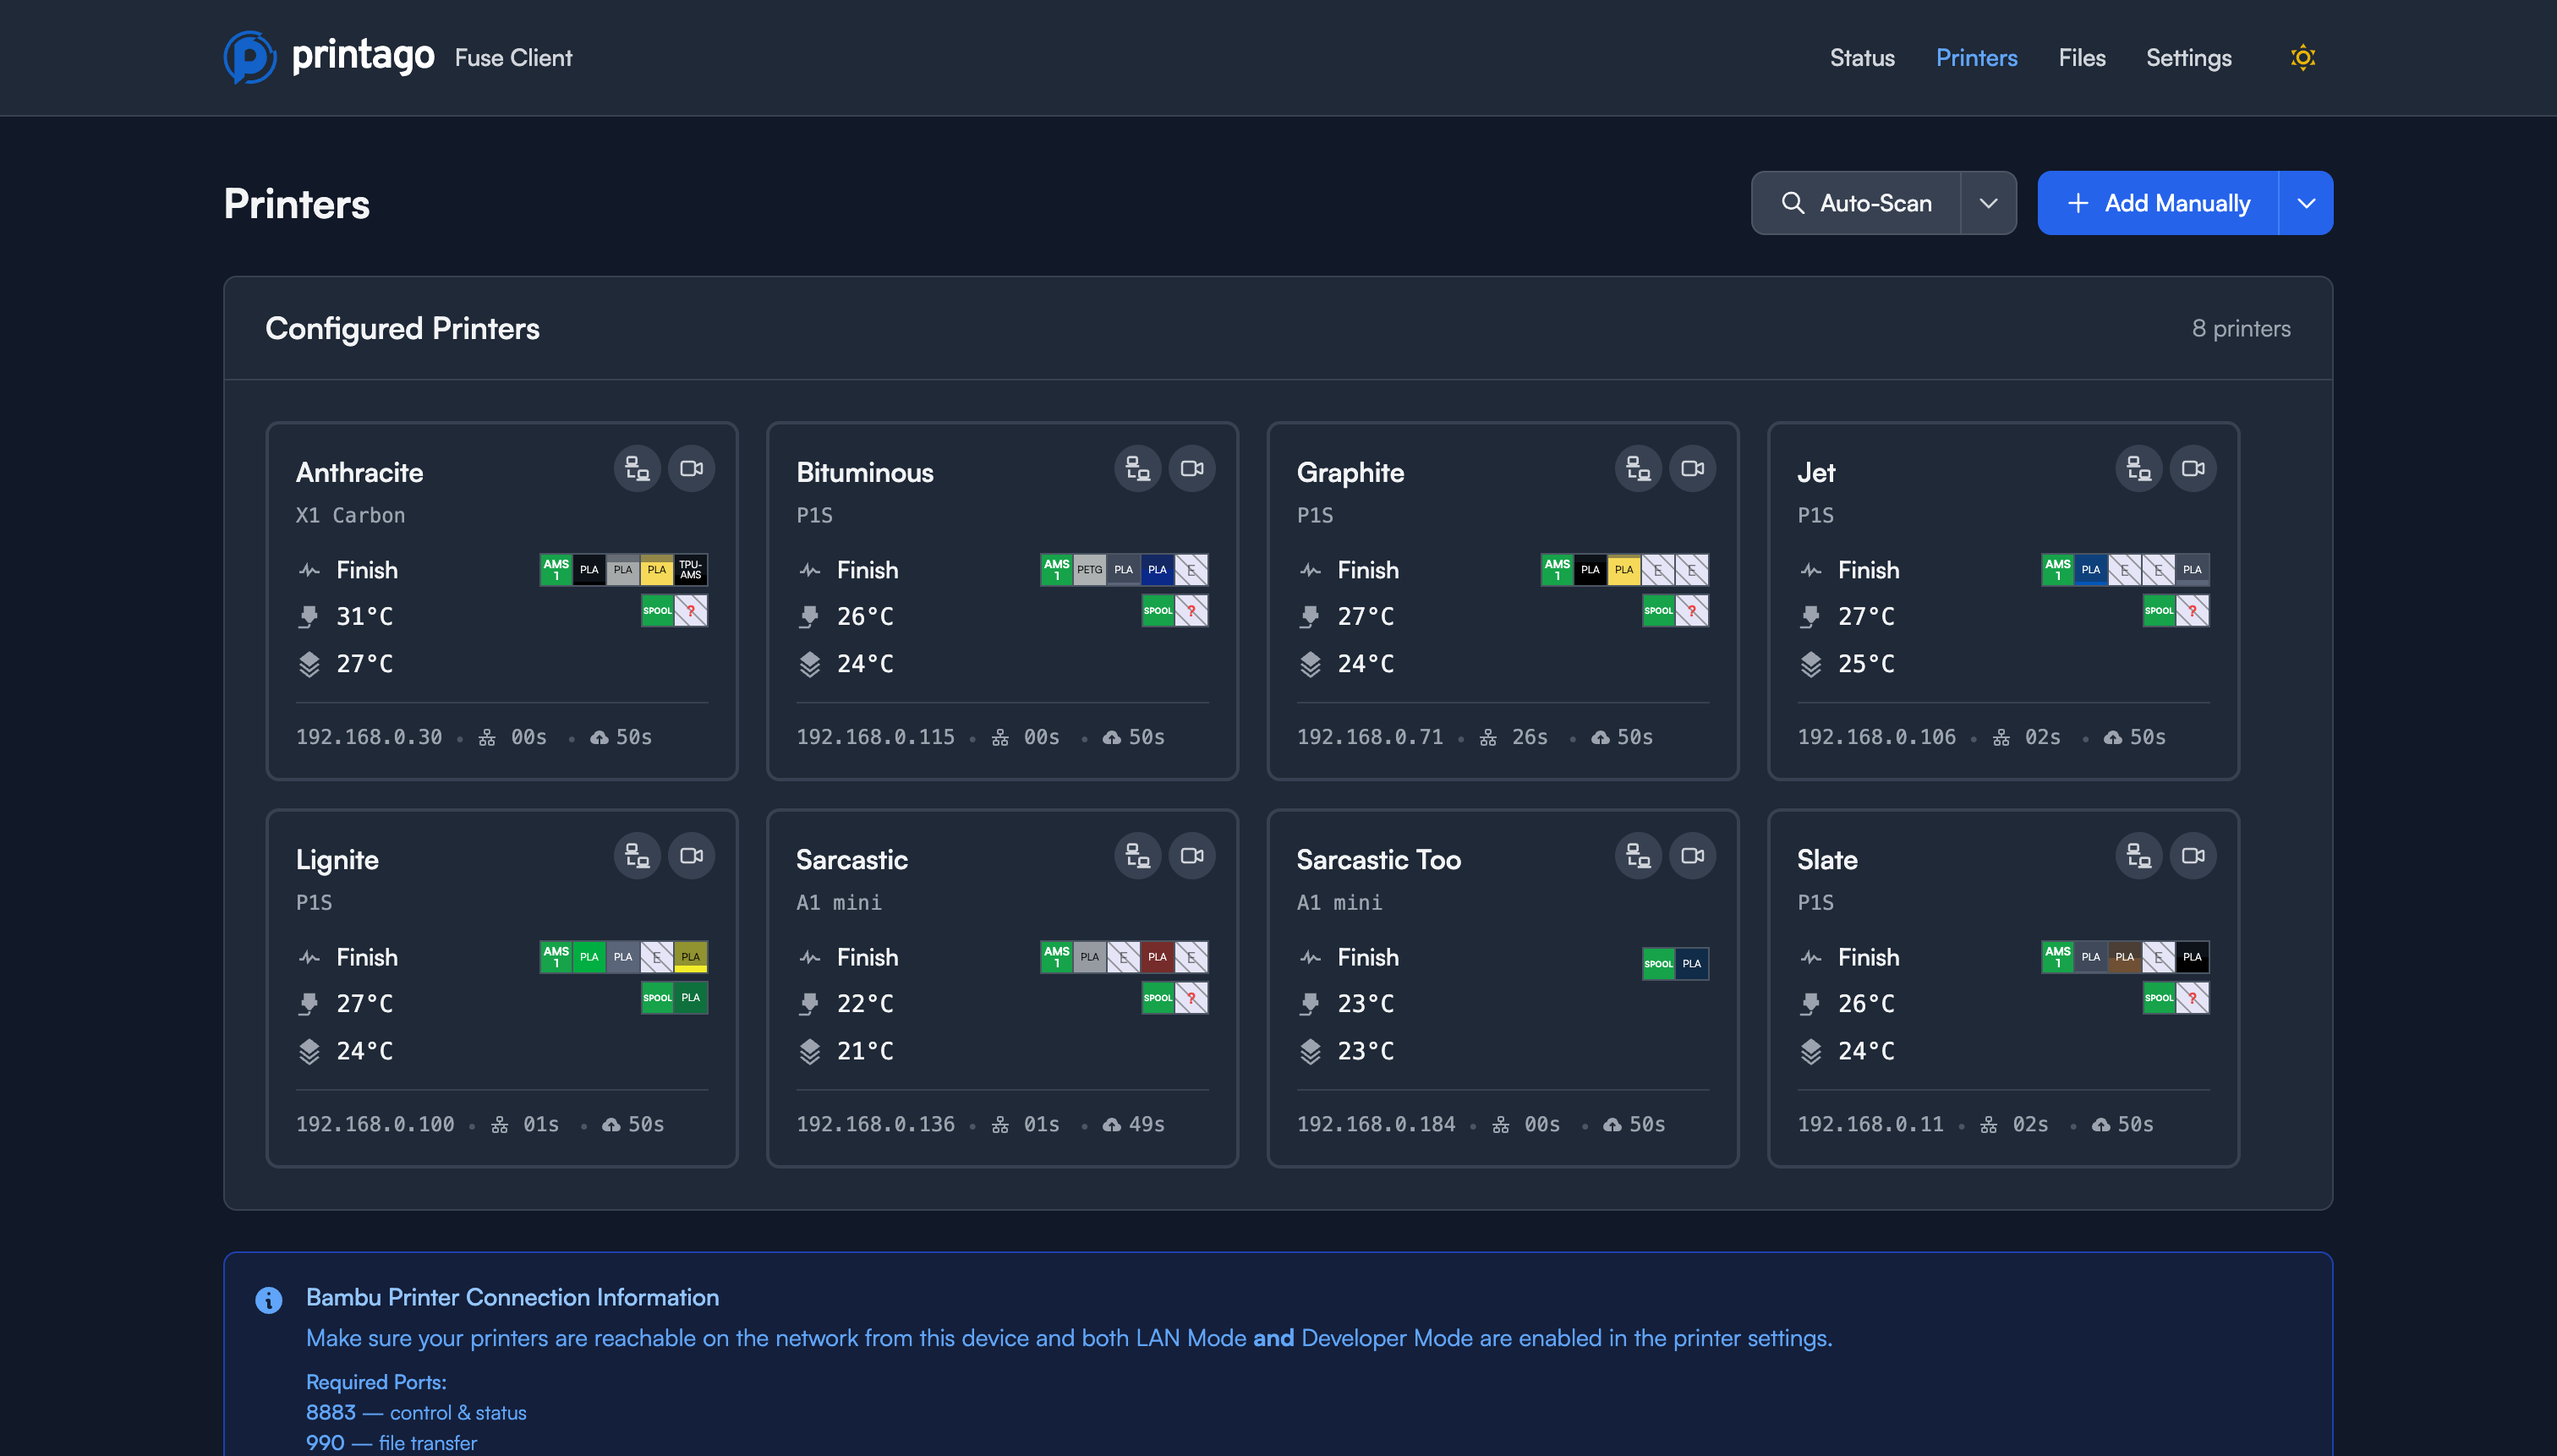Open camera view for Anthracite printer
2557x1456 pixels.
(x=691, y=468)
